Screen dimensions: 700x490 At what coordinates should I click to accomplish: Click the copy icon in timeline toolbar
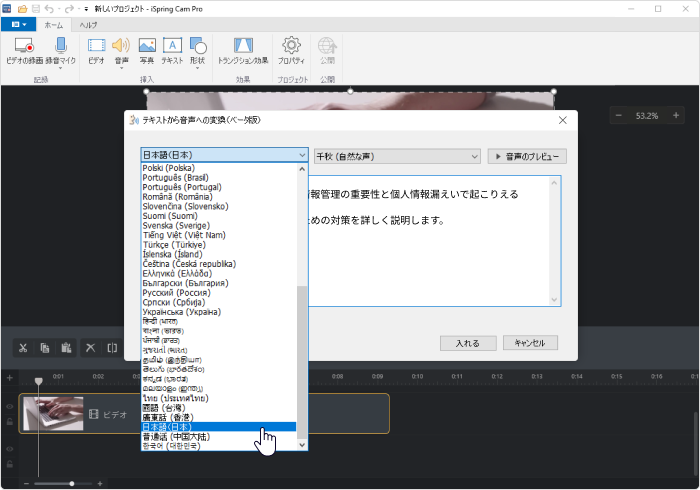coord(45,348)
